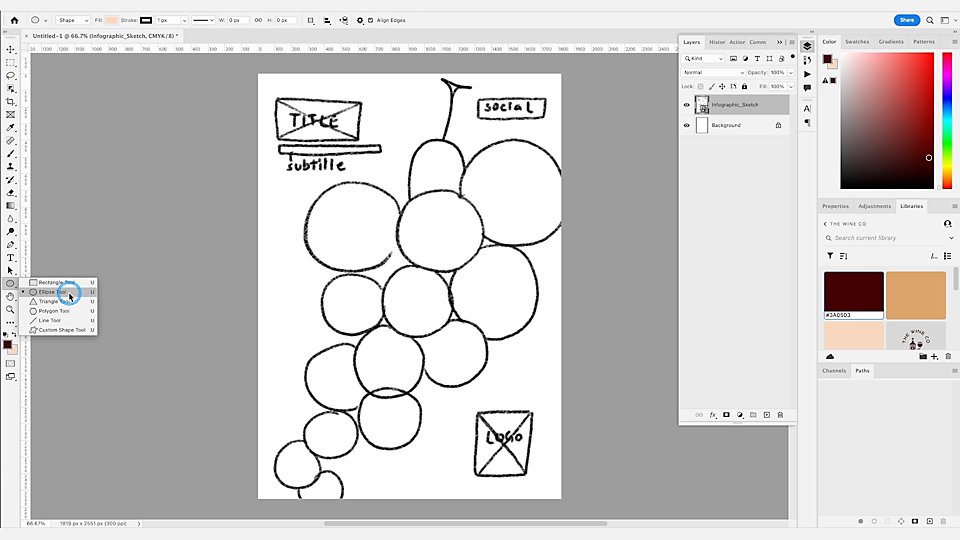Go back from THE WINE CO library
Viewport: 960px width, 540px height.
825,224
